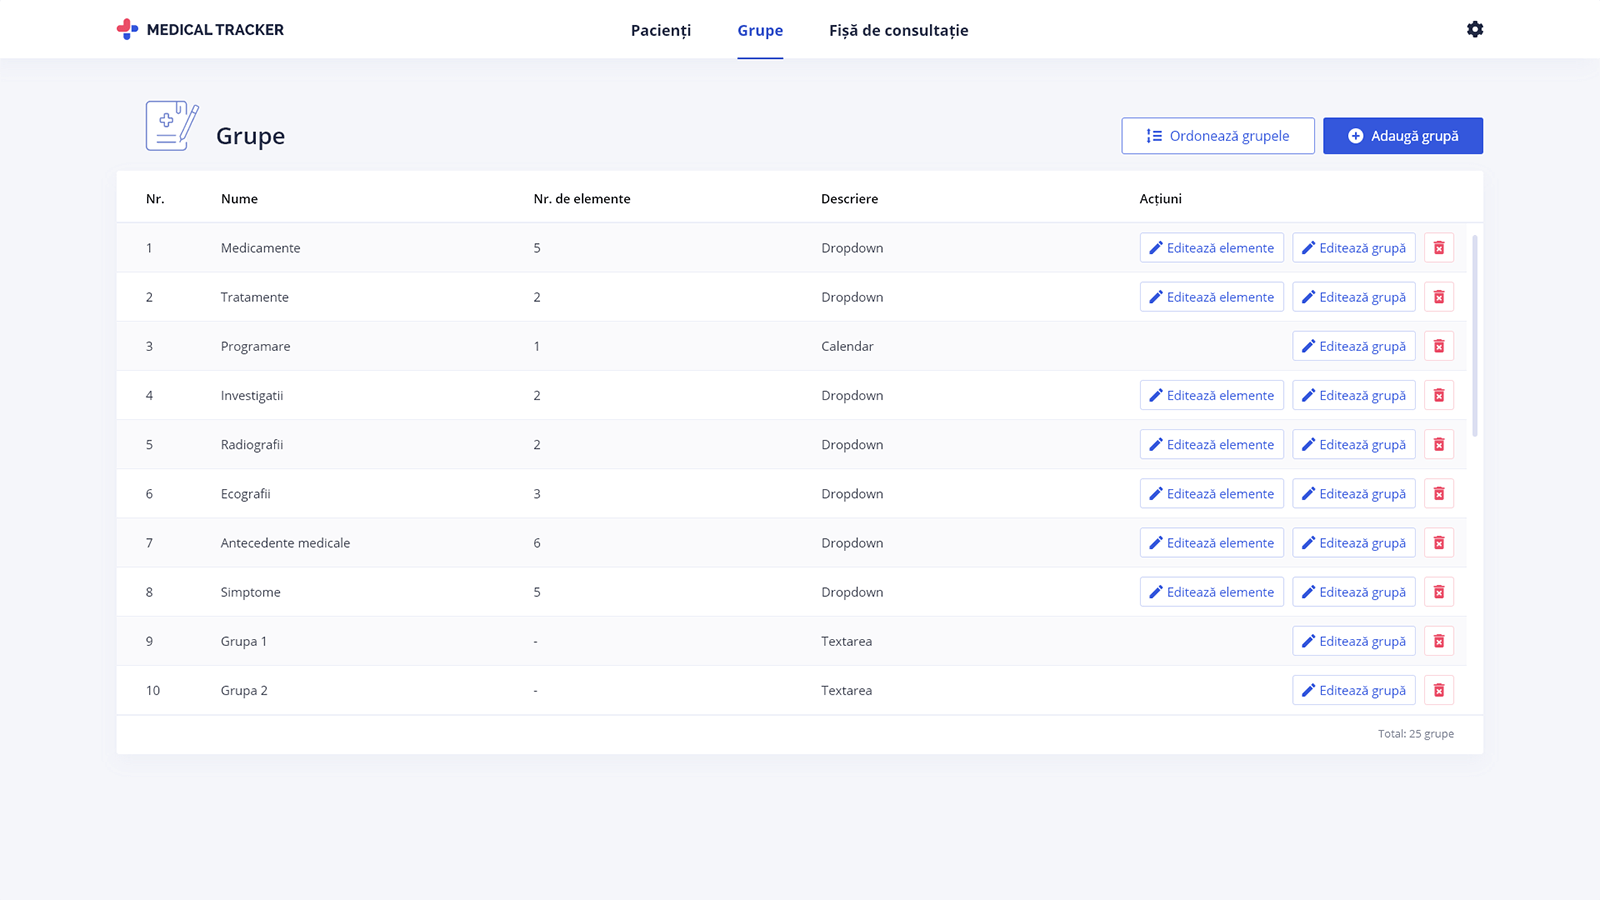Viewport: 1600px width, 900px height.
Task: Go to the Pacienți tab
Action: pos(661,30)
